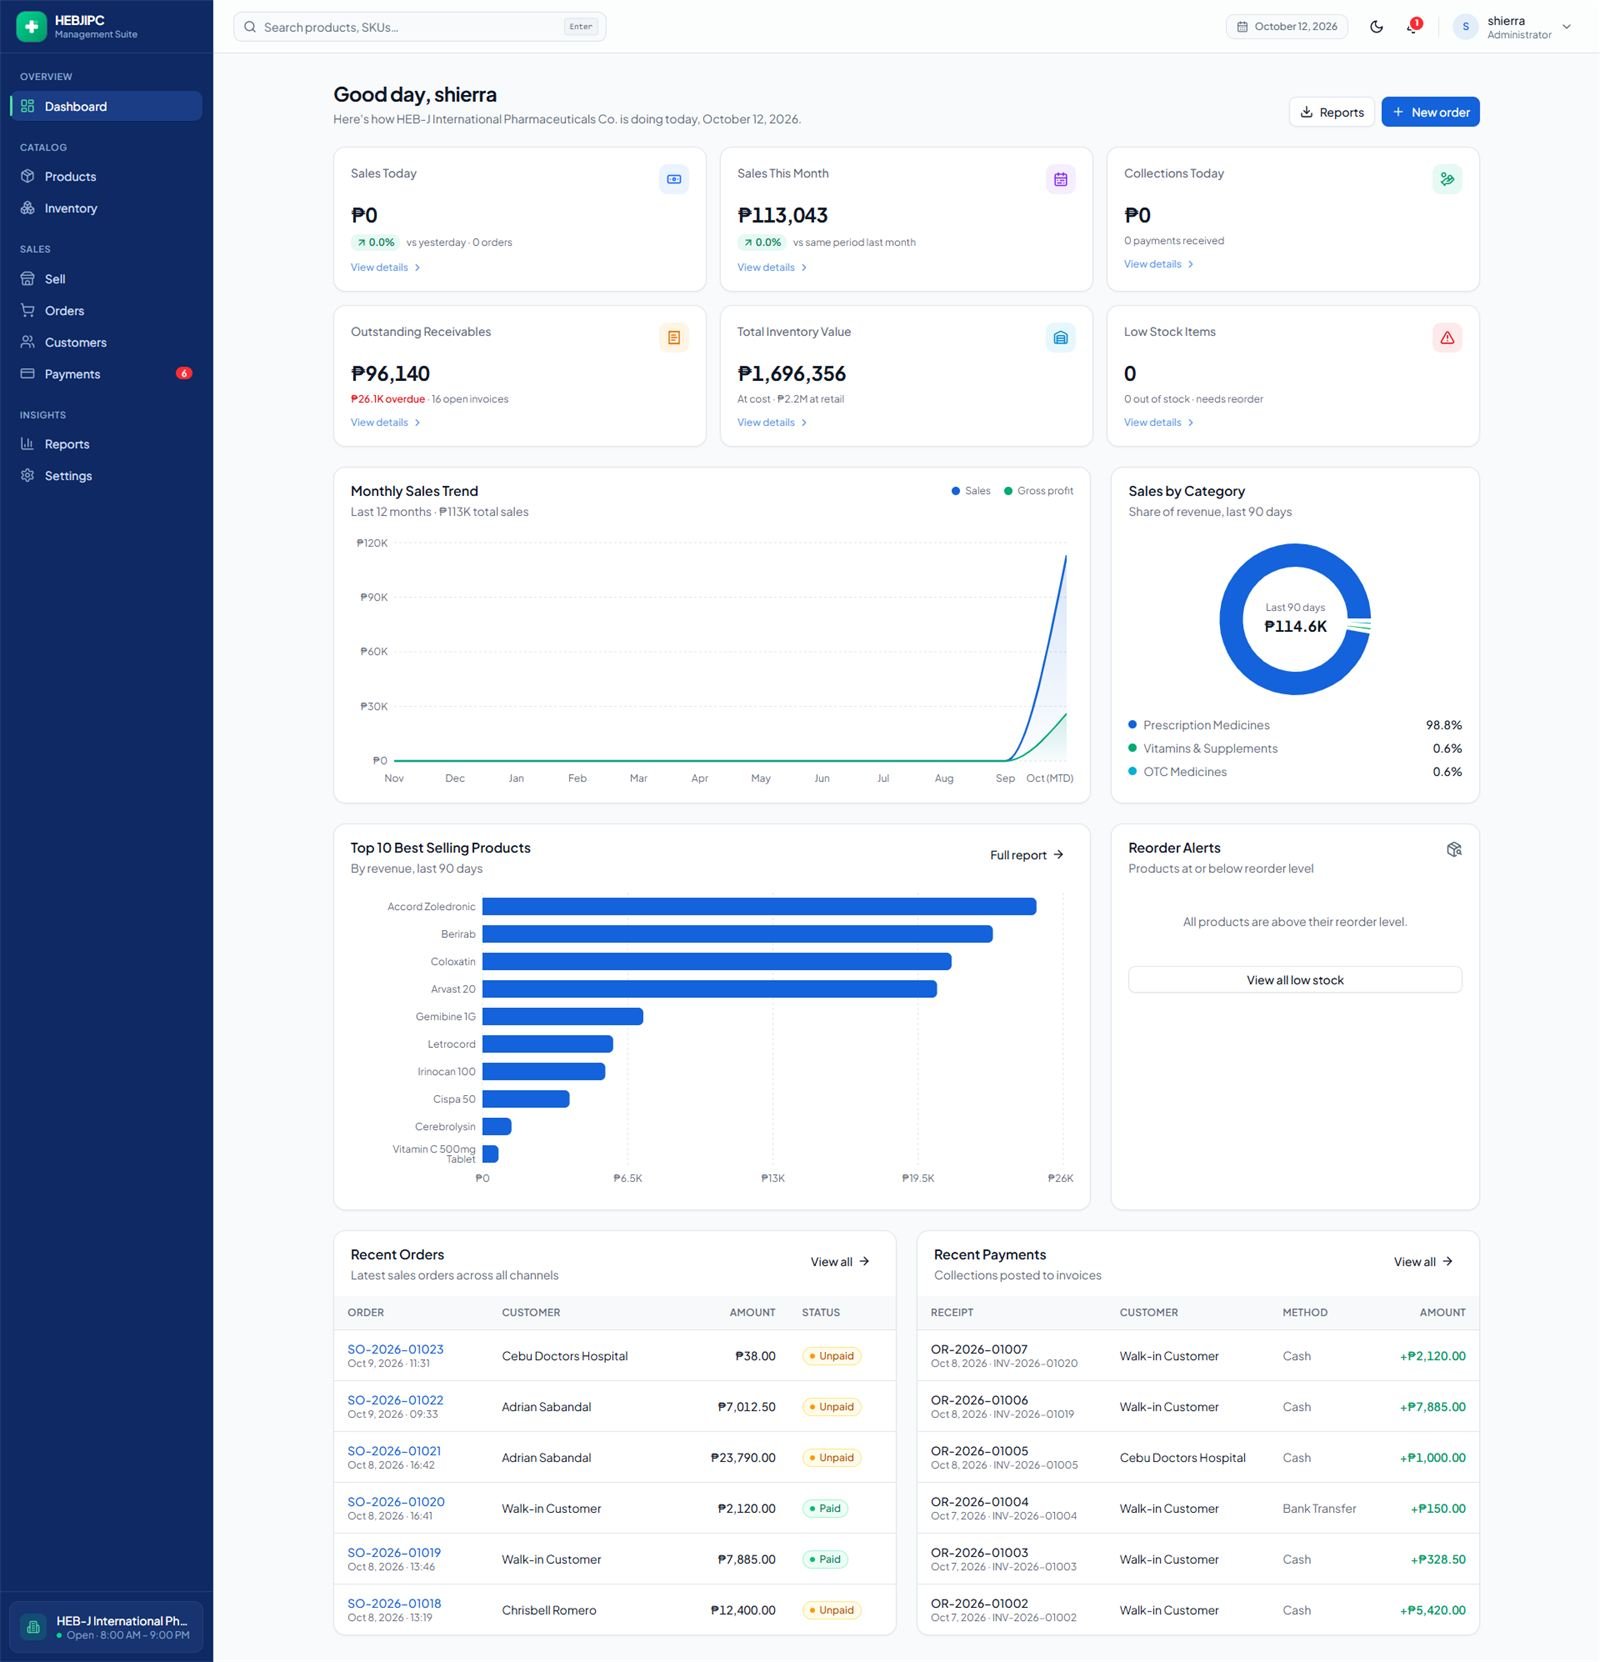Toggle Sales series in chart legend
The width and height of the screenshot is (1600, 1662).
click(x=970, y=491)
